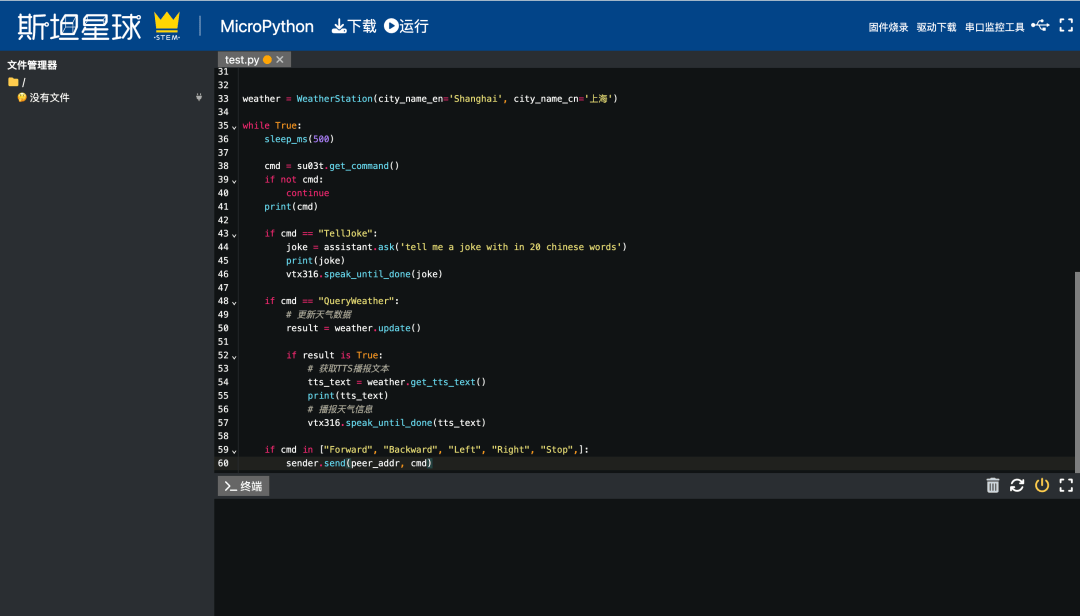Collapse the direction list block at line 59
The image size is (1080, 616).
pos(234,451)
